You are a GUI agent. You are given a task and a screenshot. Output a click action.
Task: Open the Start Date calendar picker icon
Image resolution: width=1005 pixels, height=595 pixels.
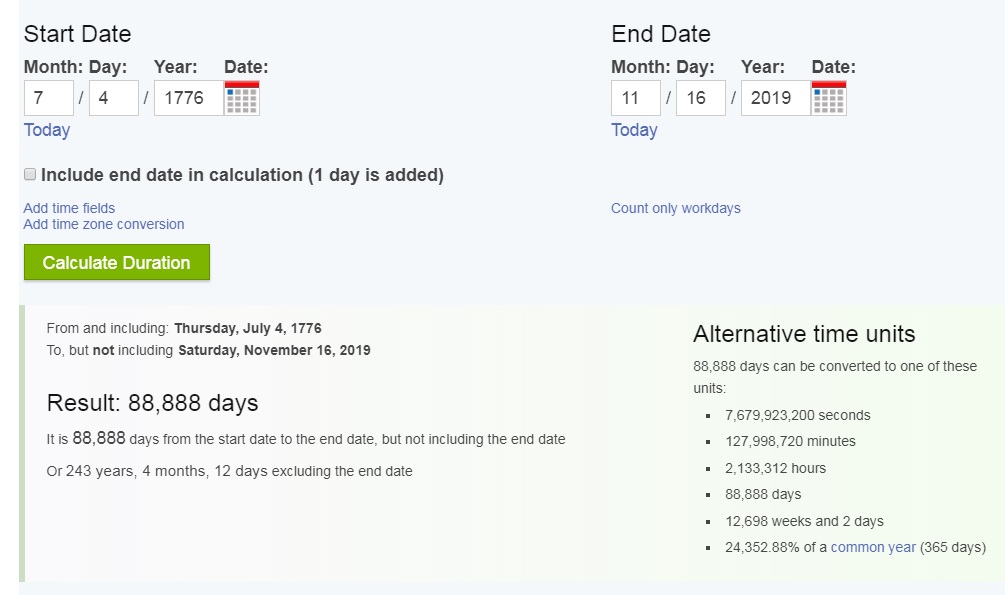click(x=243, y=98)
